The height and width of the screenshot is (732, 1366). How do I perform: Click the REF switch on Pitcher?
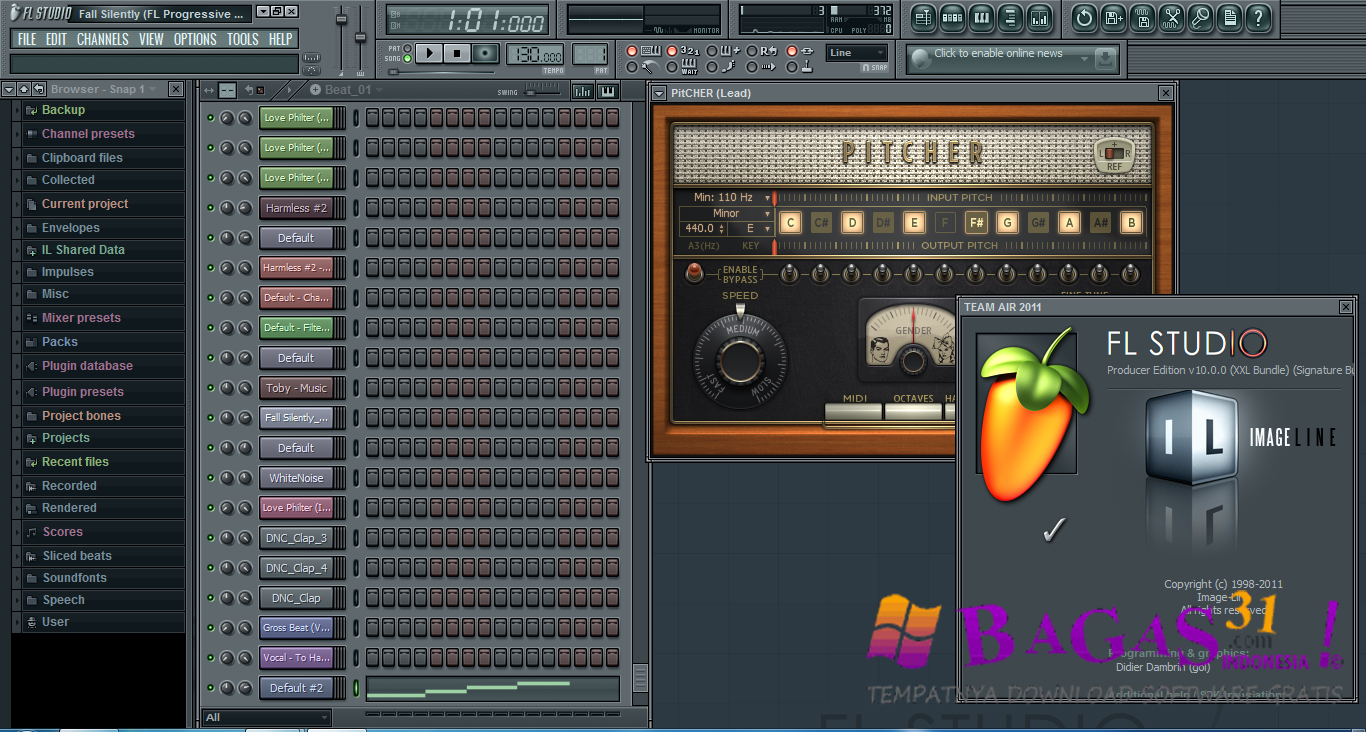tap(1114, 154)
